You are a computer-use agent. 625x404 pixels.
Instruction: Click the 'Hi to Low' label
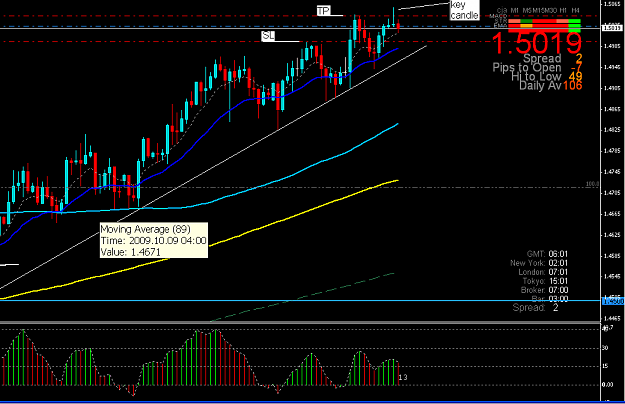[x=536, y=76]
